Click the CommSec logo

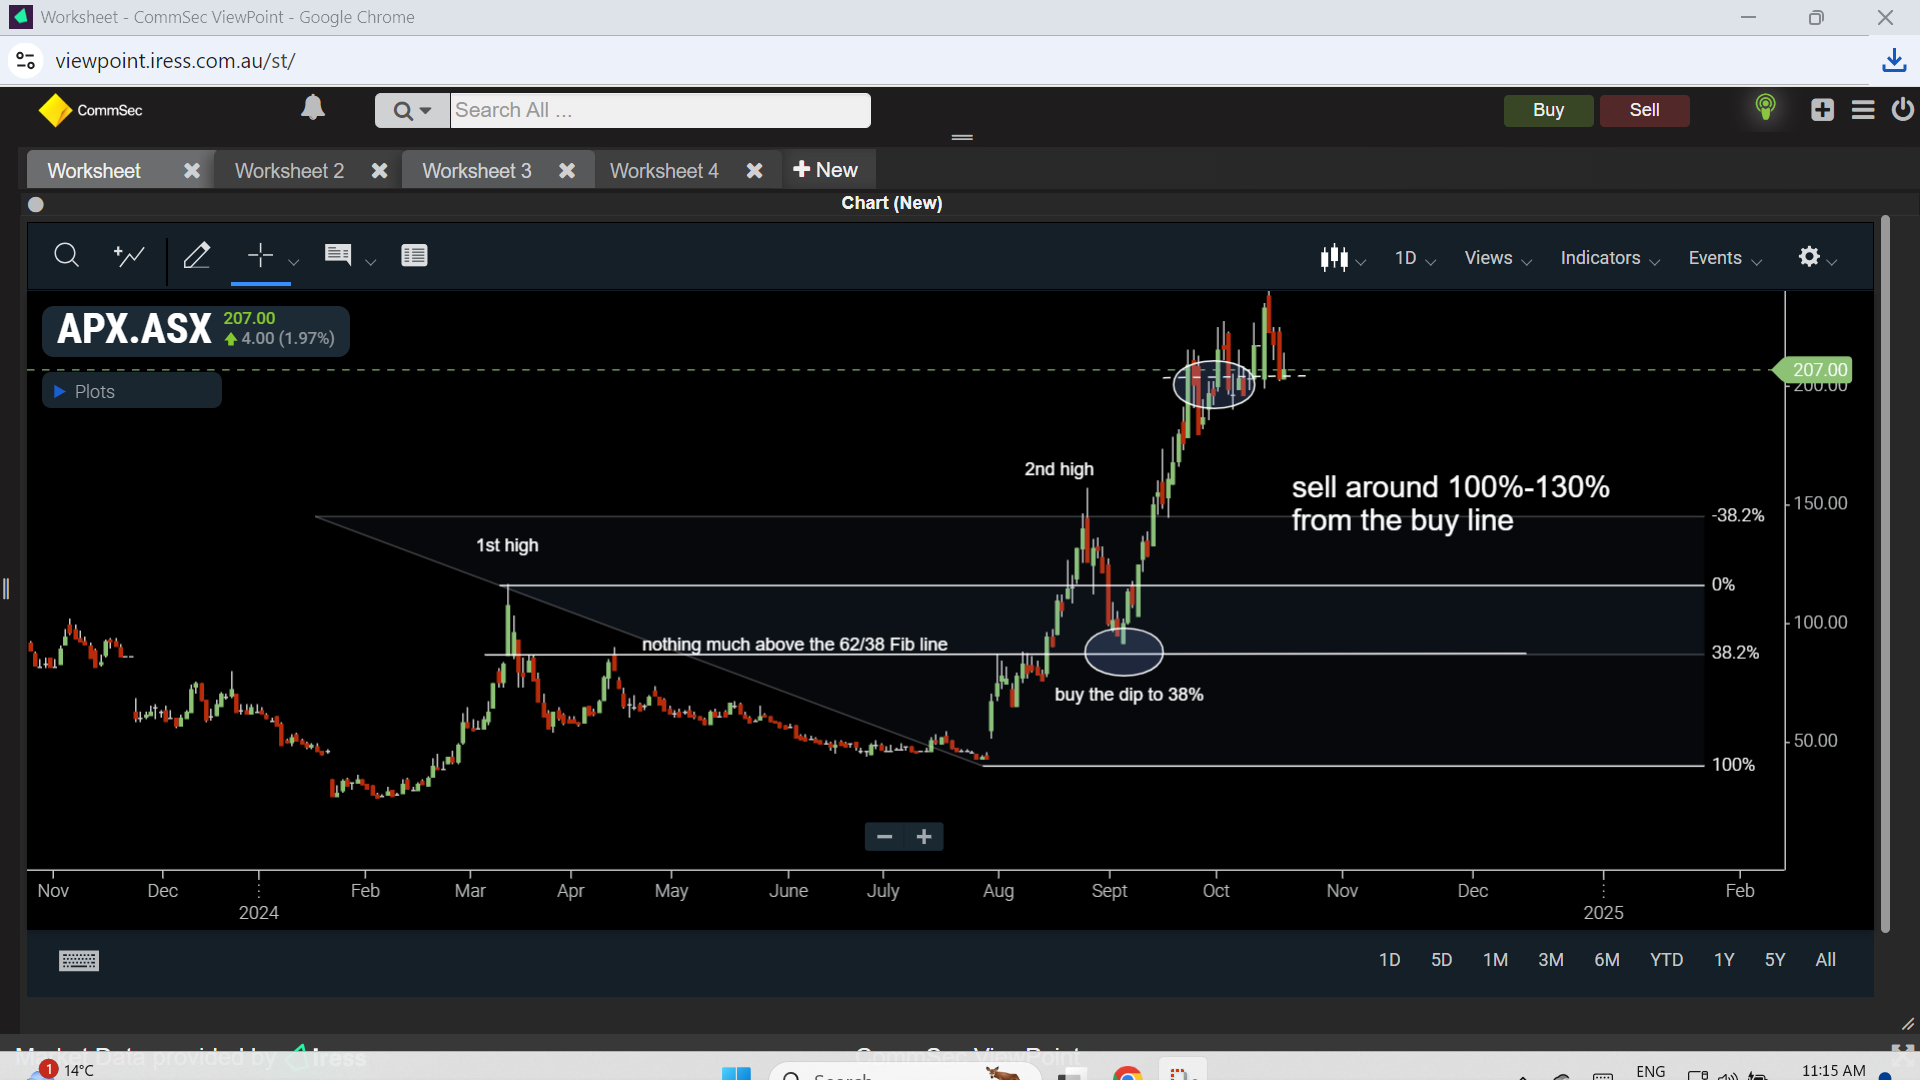pyautogui.click(x=90, y=110)
